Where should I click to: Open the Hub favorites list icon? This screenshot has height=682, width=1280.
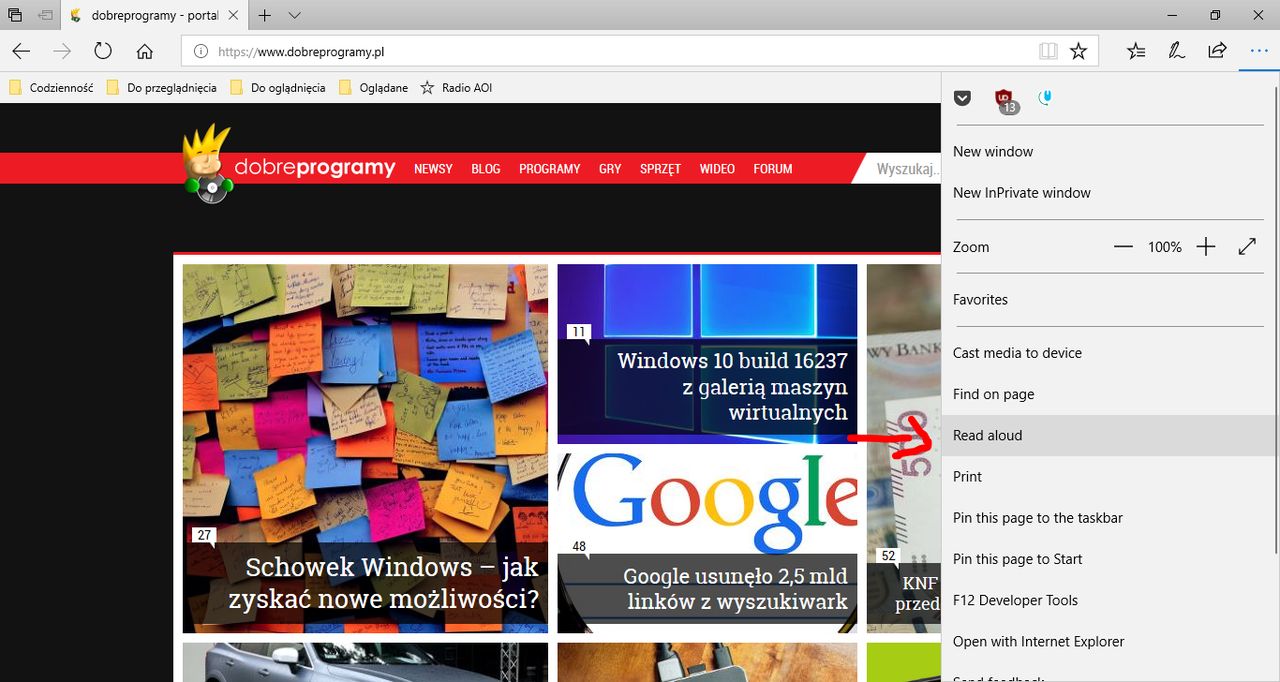[1136, 51]
